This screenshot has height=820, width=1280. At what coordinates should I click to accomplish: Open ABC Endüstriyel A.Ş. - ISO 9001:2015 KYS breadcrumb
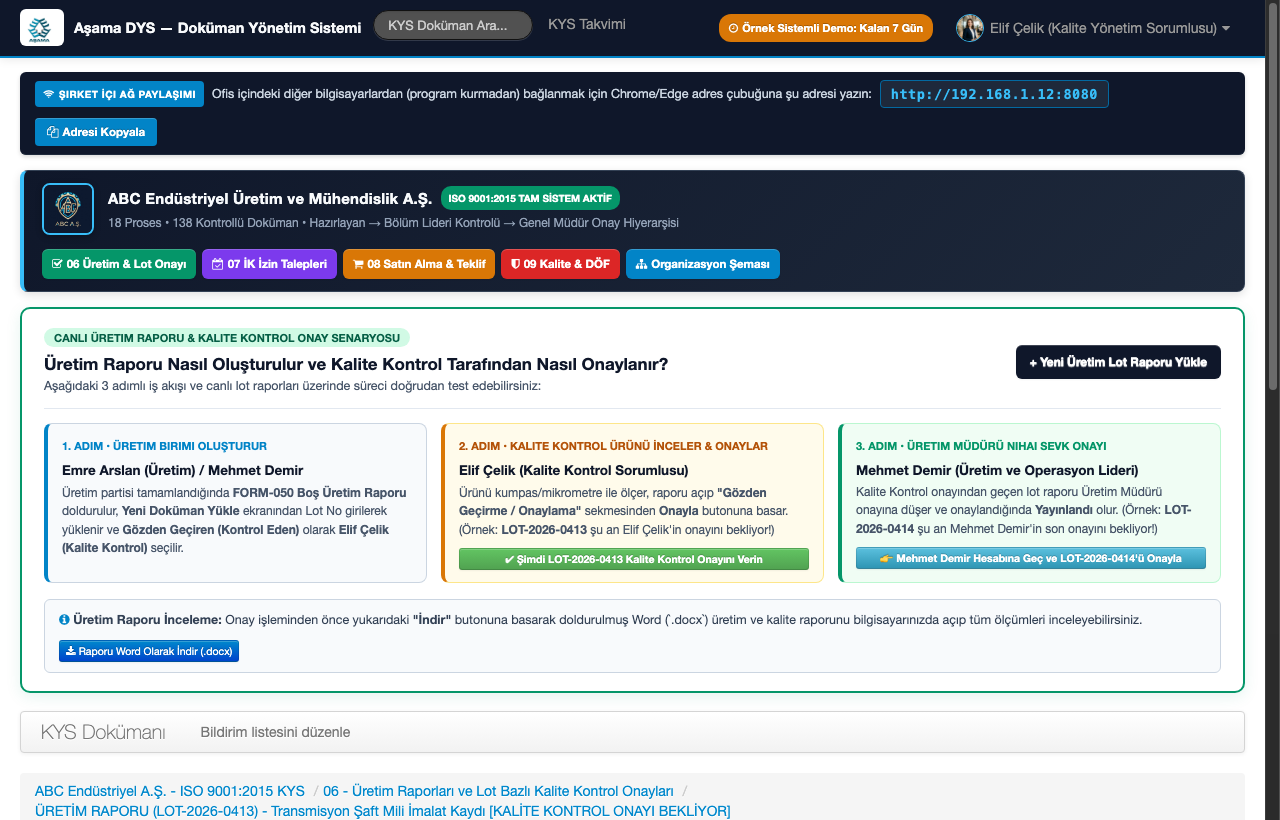click(170, 790)
